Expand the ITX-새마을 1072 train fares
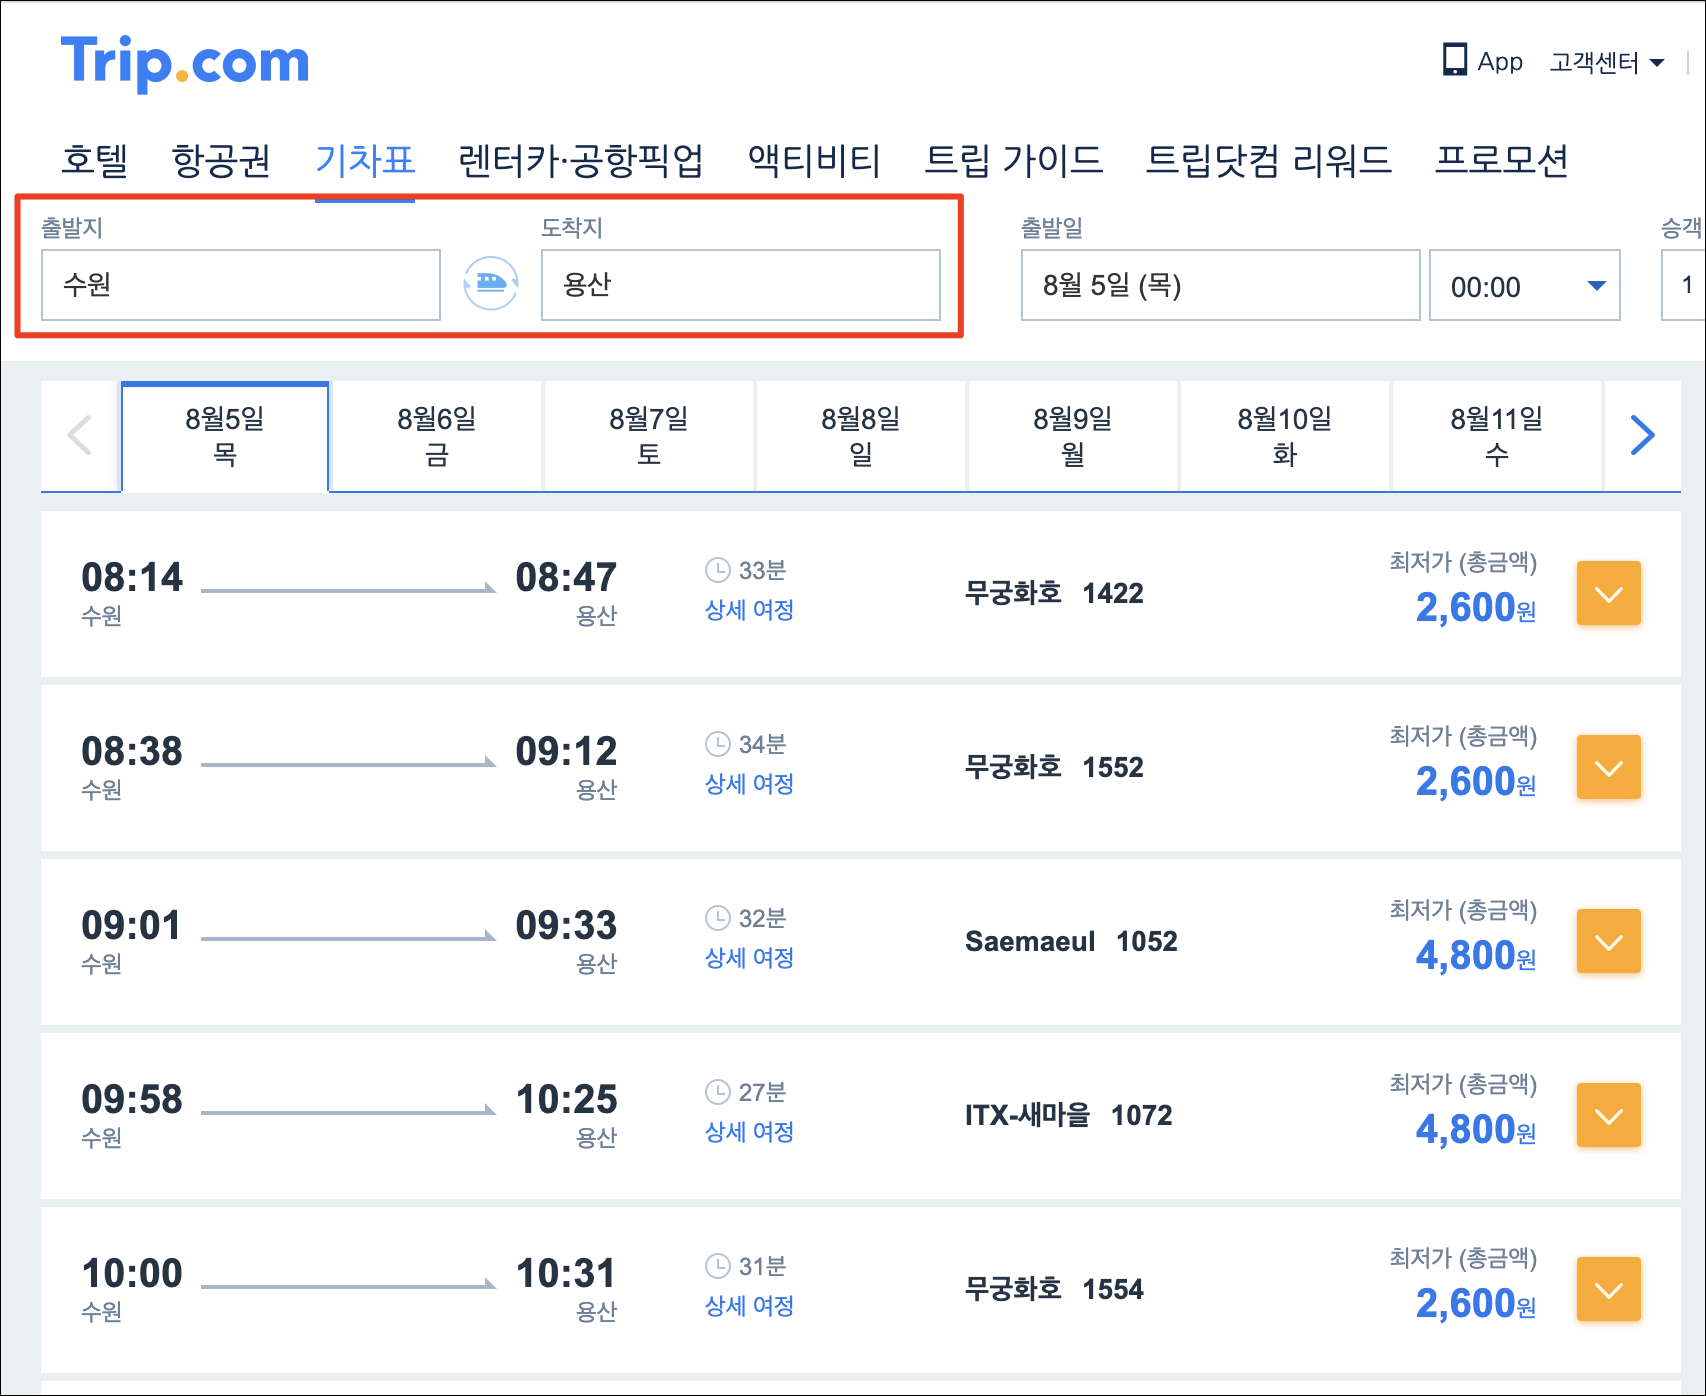 (1609, 1115)
